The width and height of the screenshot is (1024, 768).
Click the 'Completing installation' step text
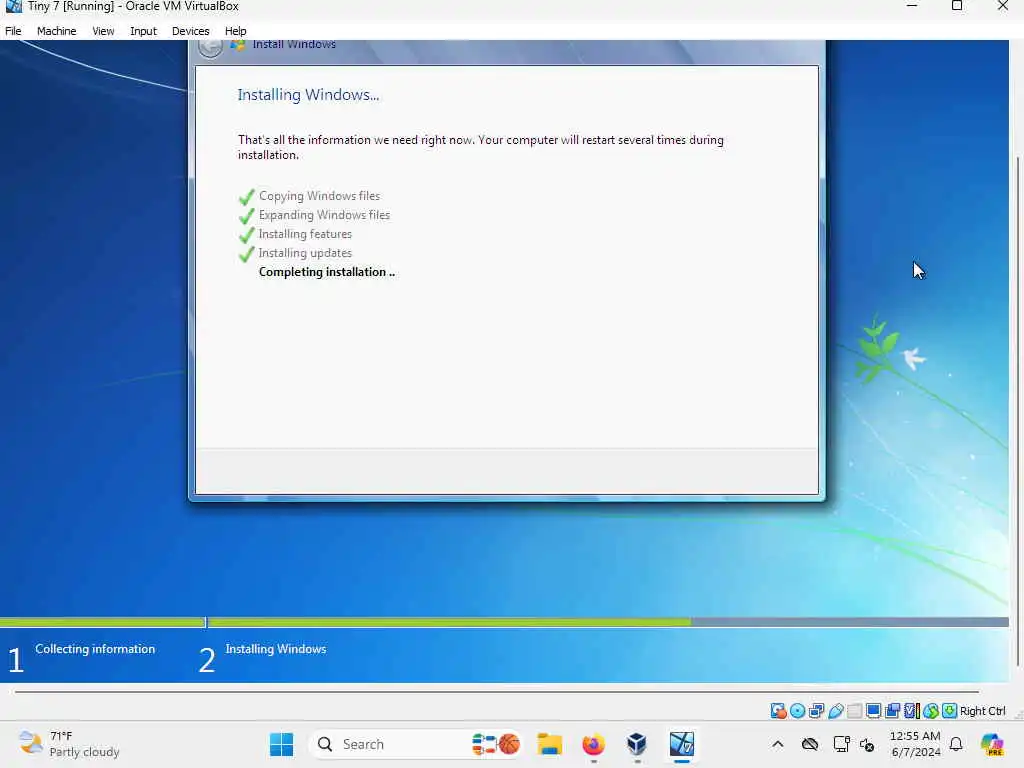pos(327,272)
